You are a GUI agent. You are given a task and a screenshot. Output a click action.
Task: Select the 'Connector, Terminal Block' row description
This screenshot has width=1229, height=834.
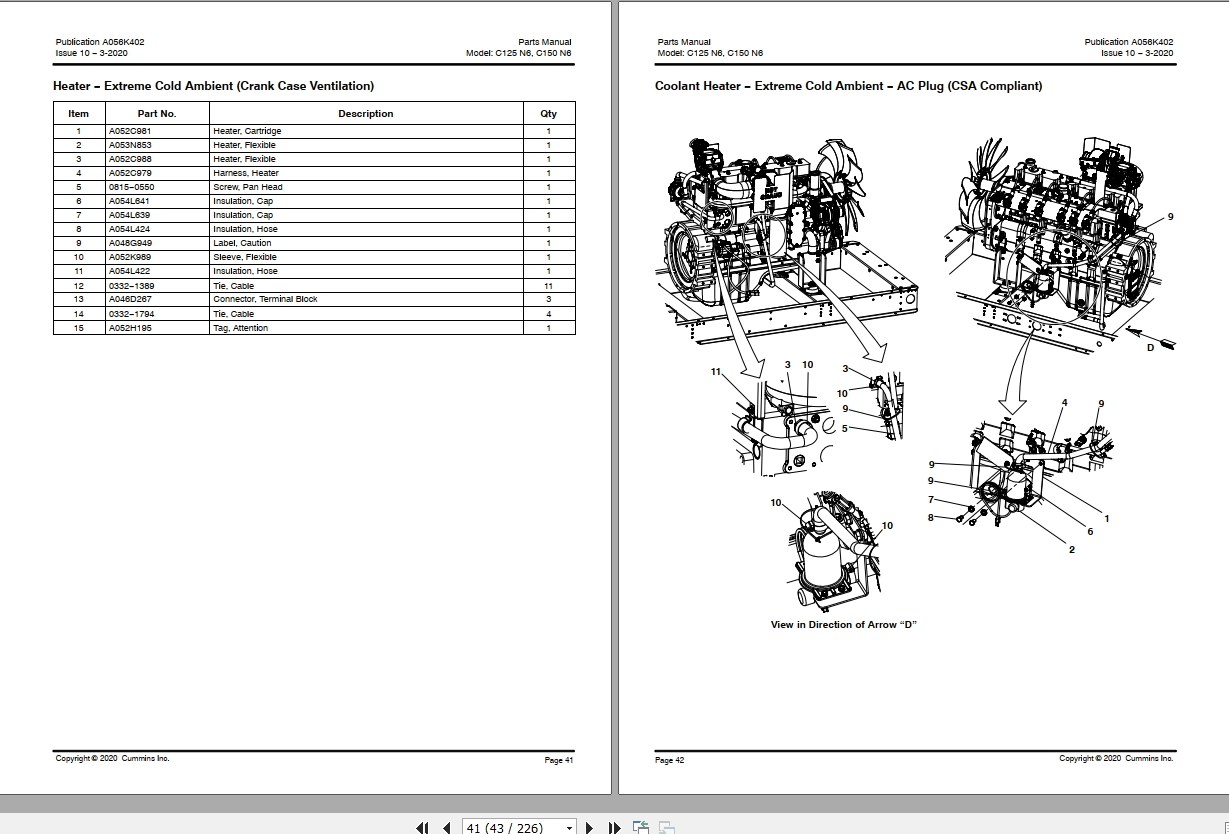pos(265,299)
